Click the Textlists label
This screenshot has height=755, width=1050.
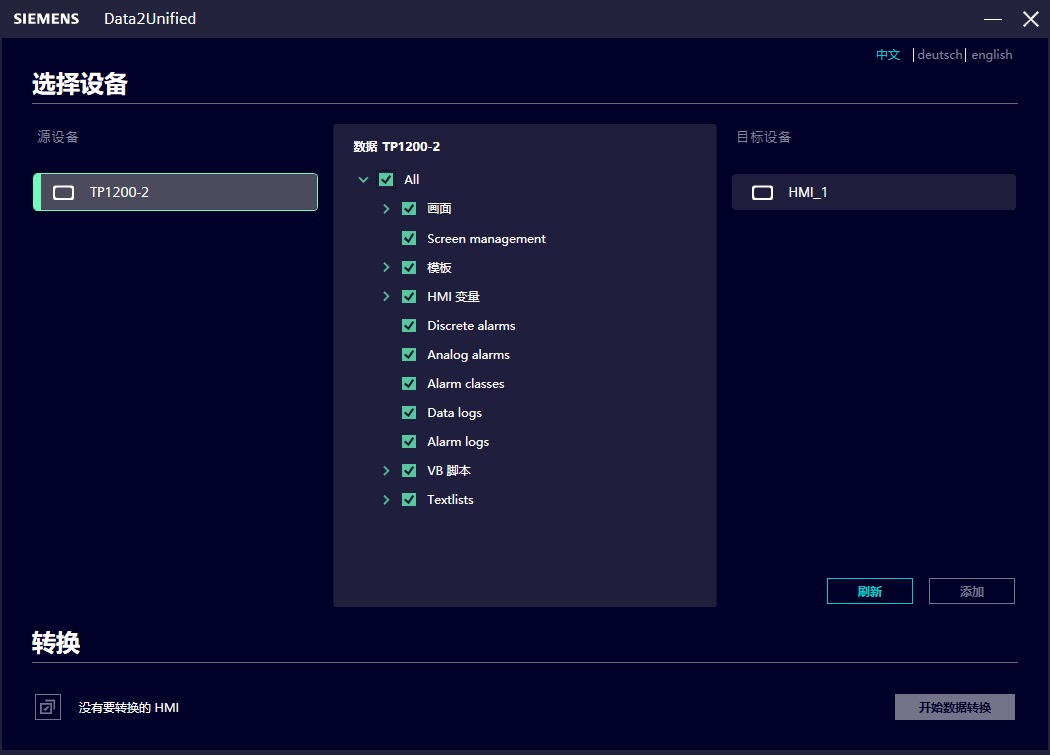450,500
